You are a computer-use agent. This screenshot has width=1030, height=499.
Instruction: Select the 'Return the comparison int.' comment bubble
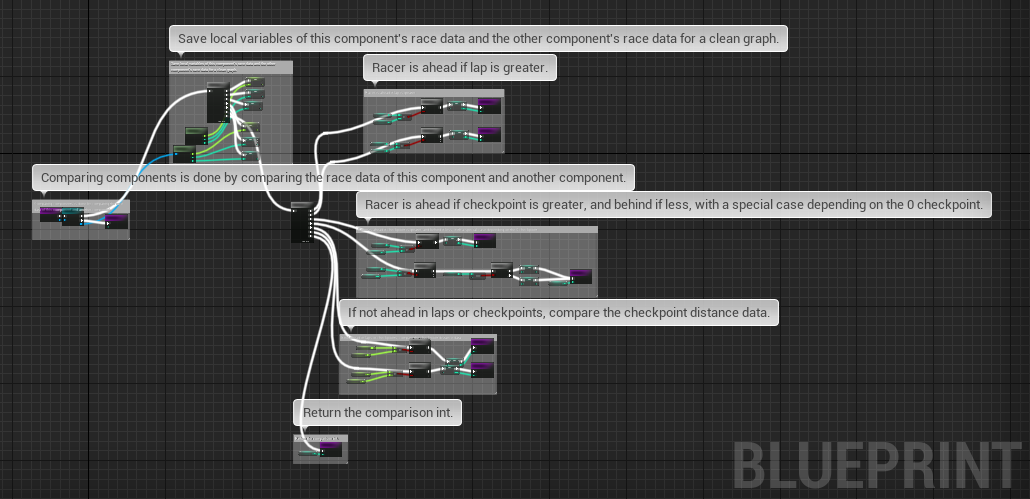click(377, 413)
